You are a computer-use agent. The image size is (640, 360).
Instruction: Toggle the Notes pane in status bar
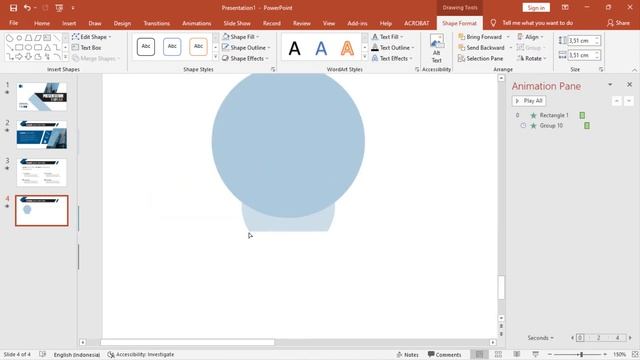(407, 355)
